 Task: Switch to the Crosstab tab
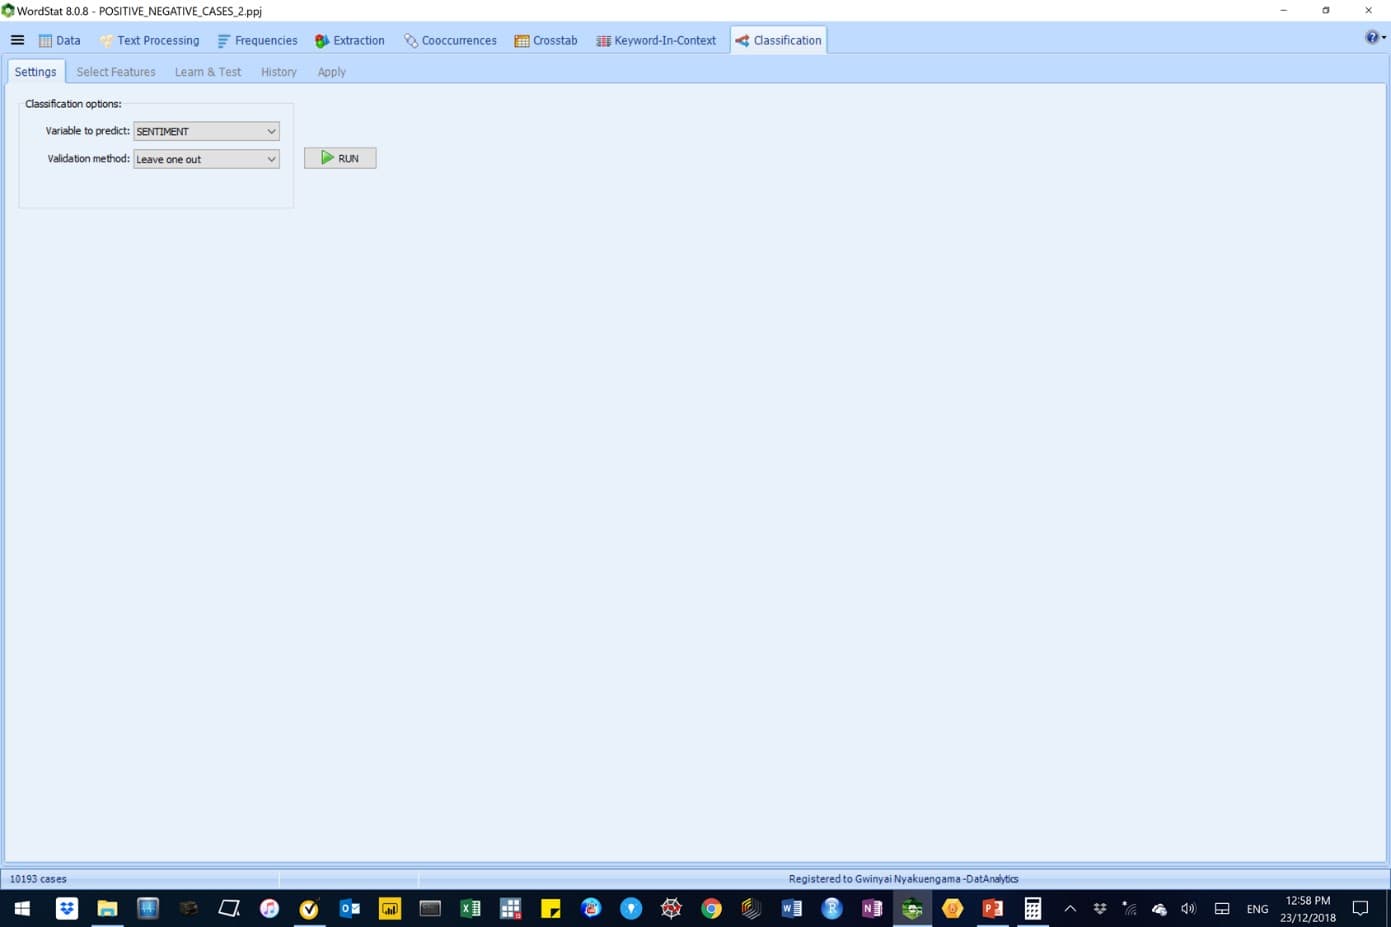[x=546, y=41]
